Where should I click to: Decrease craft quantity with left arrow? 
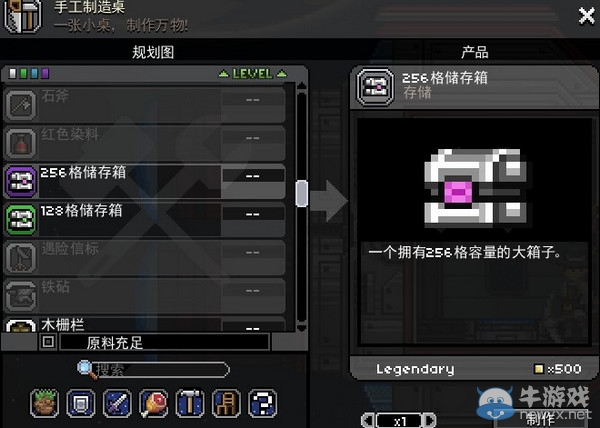367,420
